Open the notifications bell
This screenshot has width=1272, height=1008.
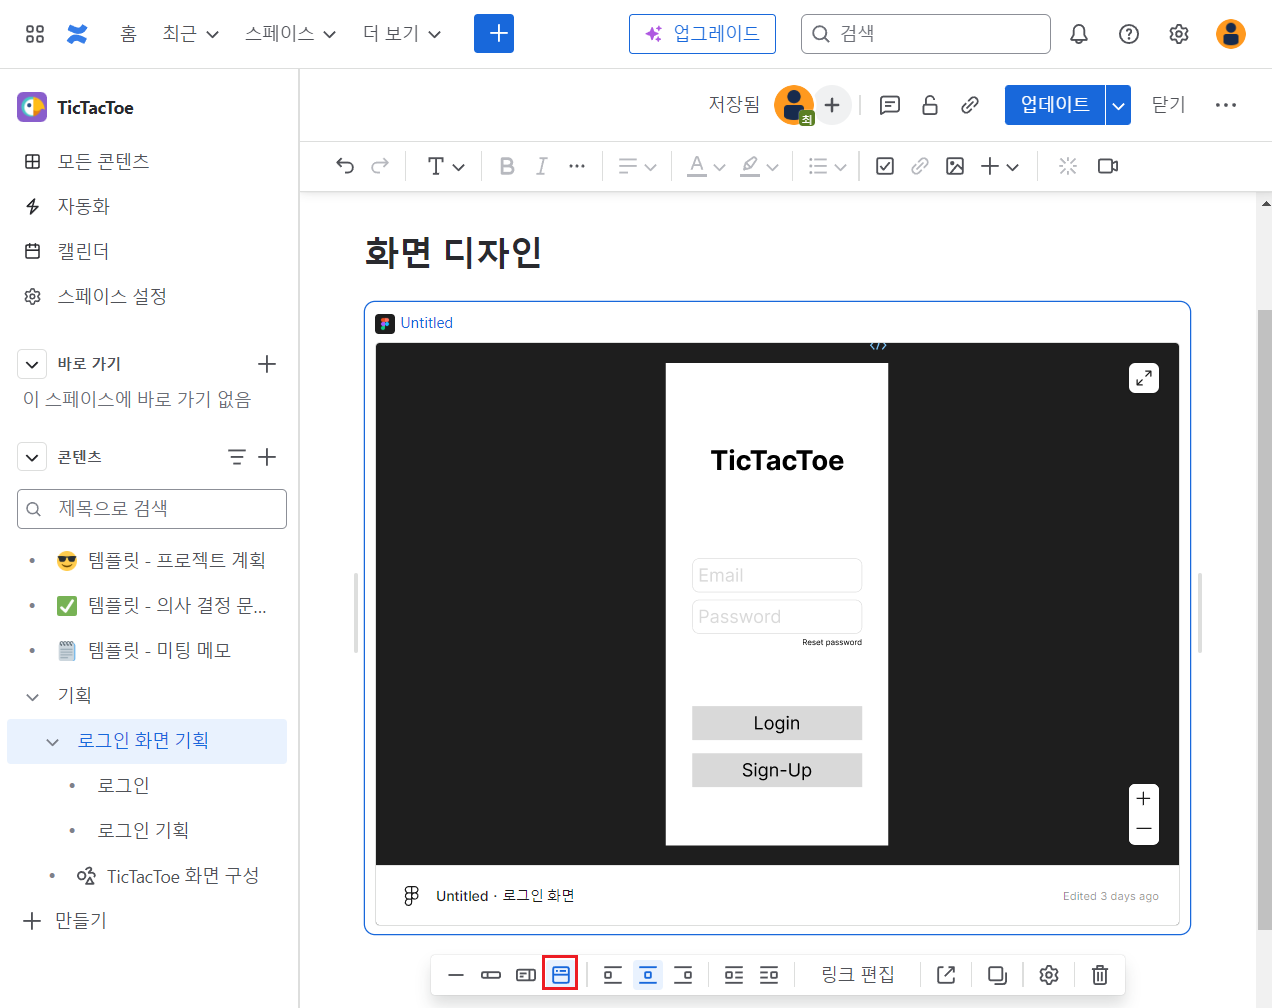[x=1079, y=34]
